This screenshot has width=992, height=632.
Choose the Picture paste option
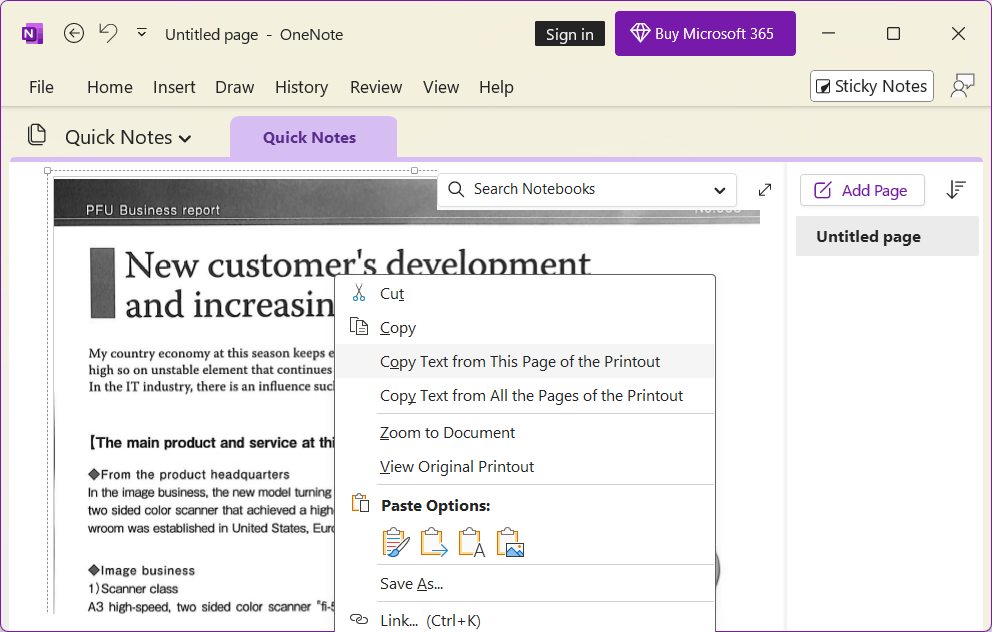coord(510,542)
